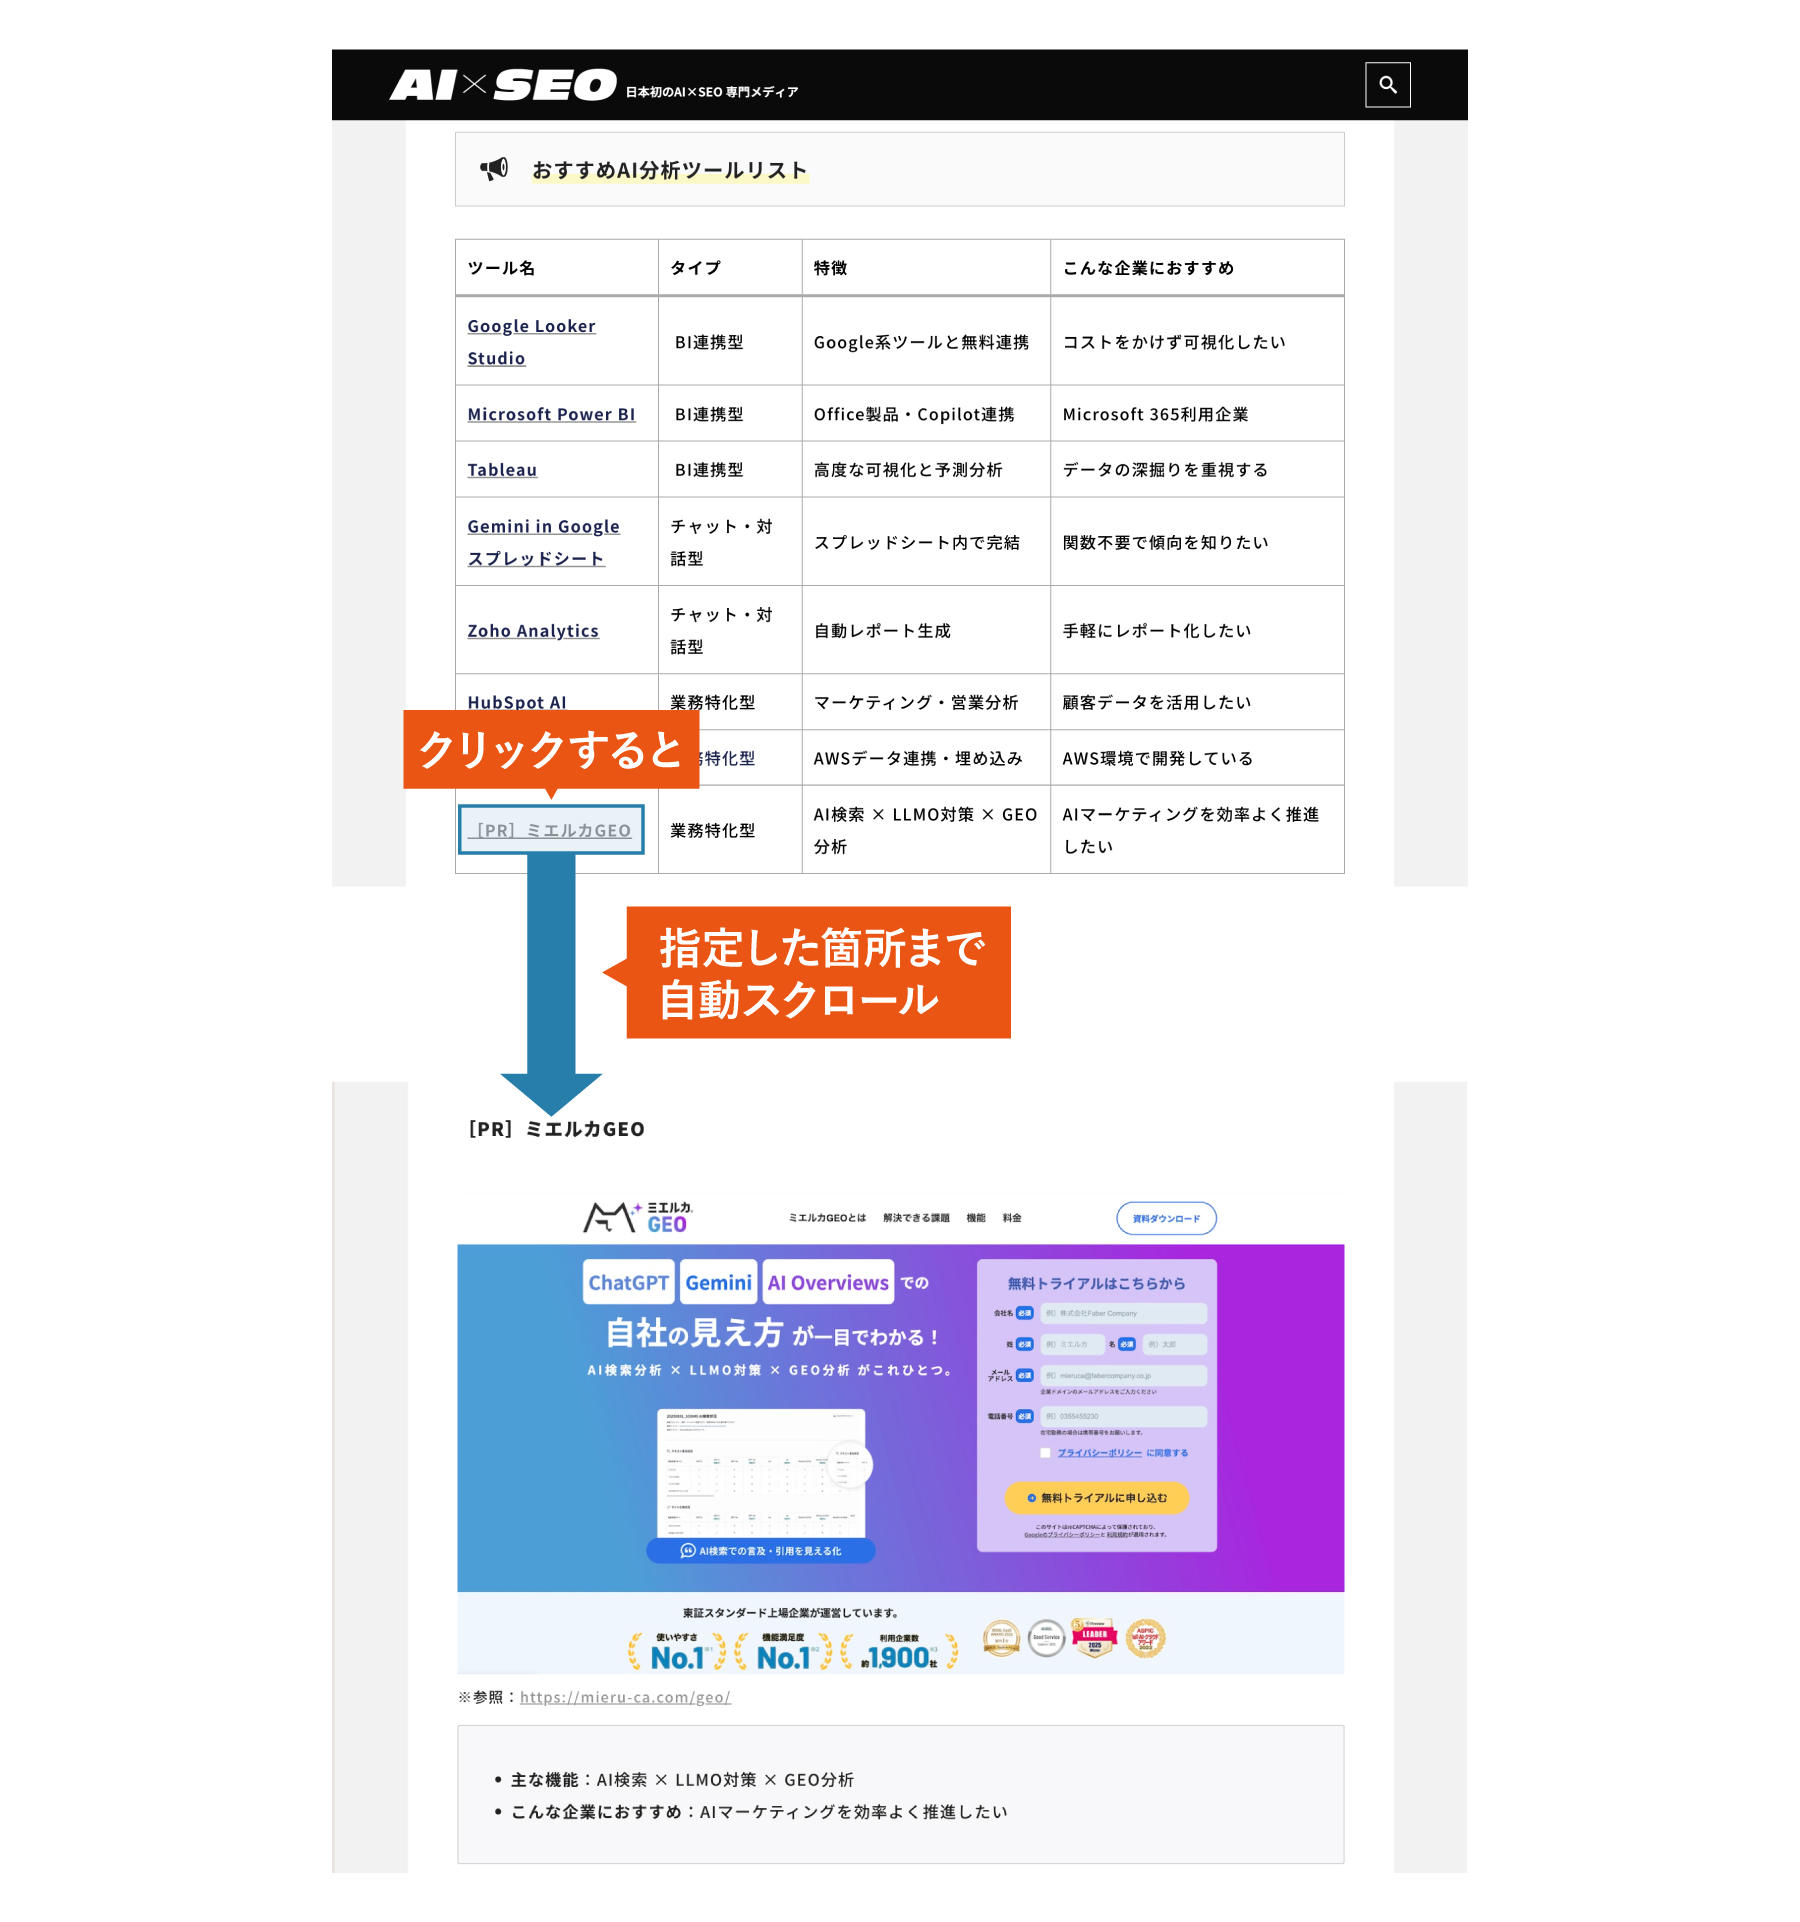1800x1922 pixels.
Task: Open the search magnifier icon in header
Action: click(x=1387, y=85)
